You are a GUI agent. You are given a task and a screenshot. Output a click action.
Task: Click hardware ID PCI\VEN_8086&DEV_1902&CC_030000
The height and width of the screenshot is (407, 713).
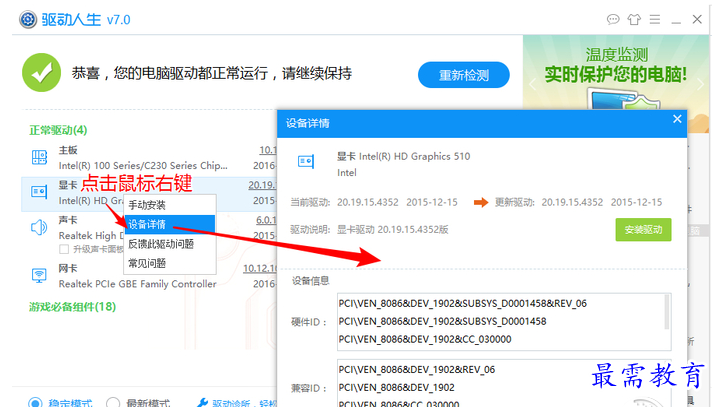(425, 339)
